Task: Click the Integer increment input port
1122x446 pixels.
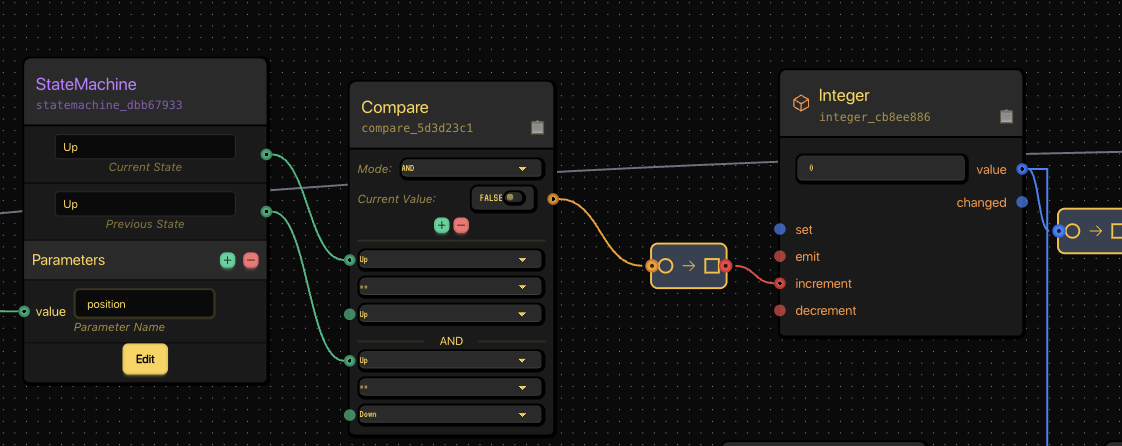Action: click(x=781, y=284)
